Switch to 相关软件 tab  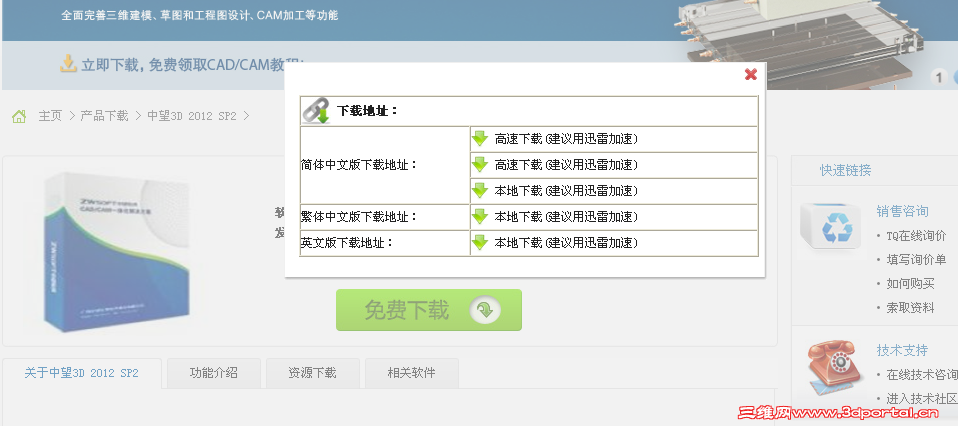point(411,373)
